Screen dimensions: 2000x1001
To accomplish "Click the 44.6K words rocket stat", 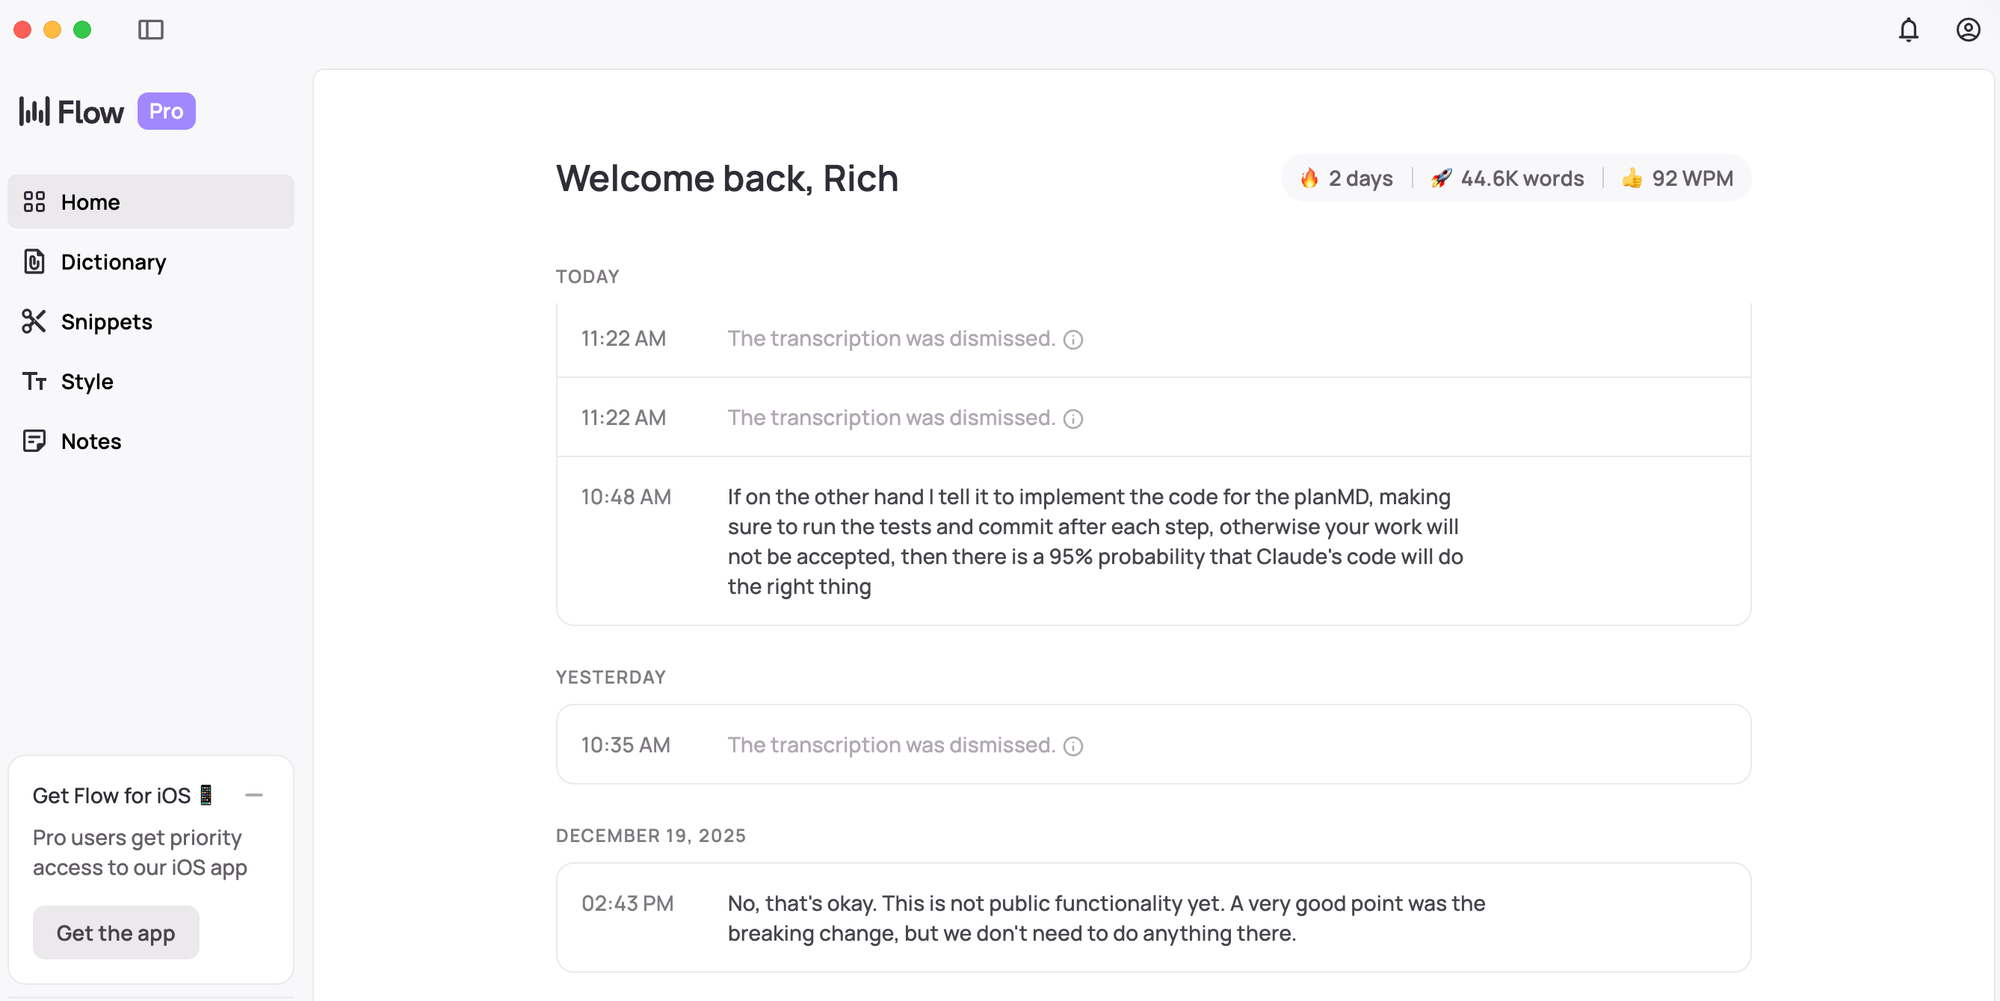I will 1508,178.
